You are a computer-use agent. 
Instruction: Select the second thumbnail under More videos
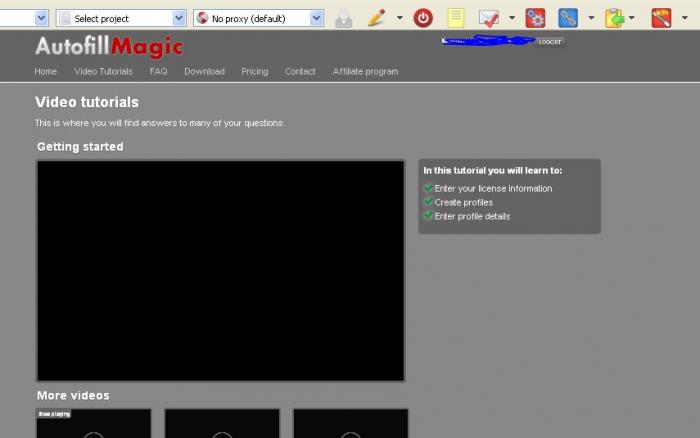tap(222, 423)
